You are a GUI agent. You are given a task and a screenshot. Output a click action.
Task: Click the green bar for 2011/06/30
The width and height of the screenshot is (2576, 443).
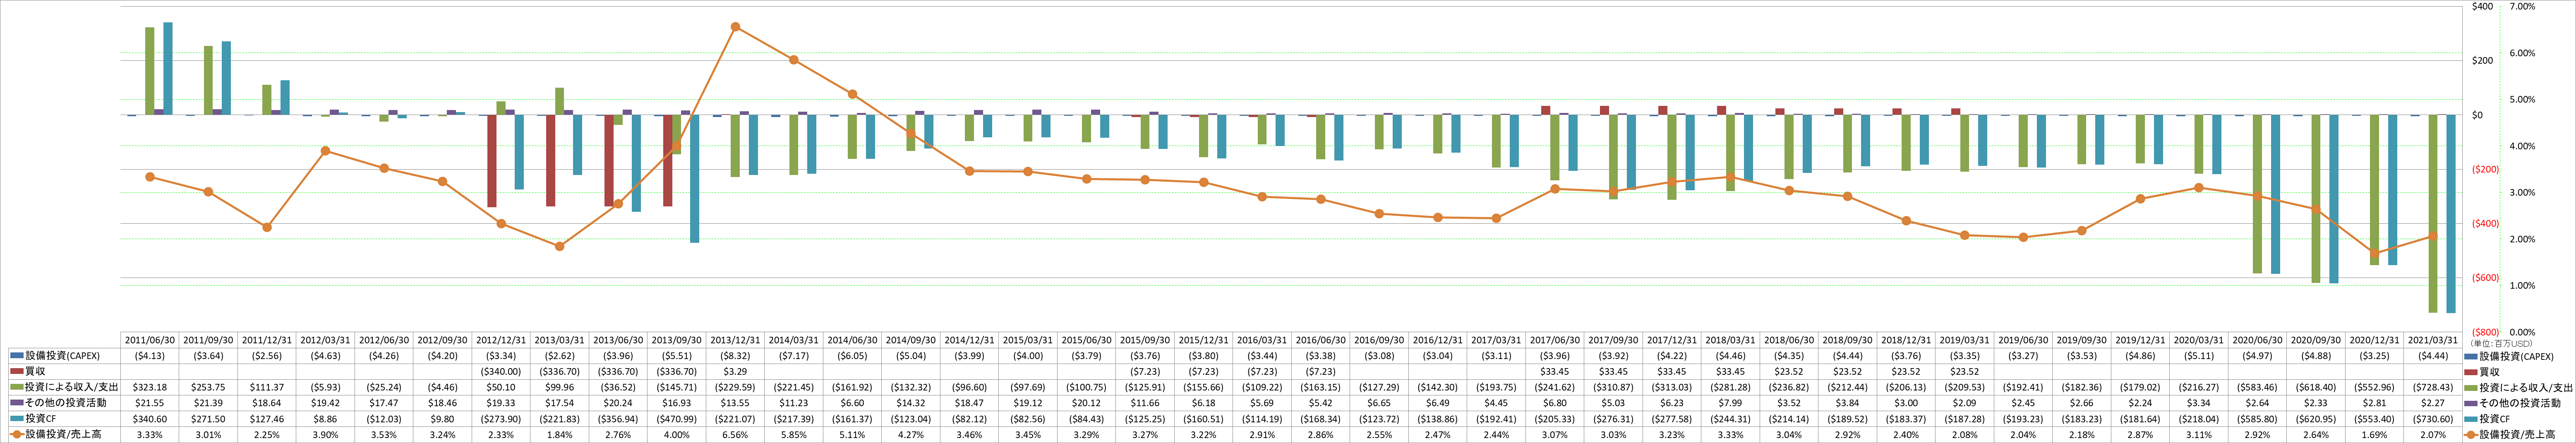click(x=150, y=71)
